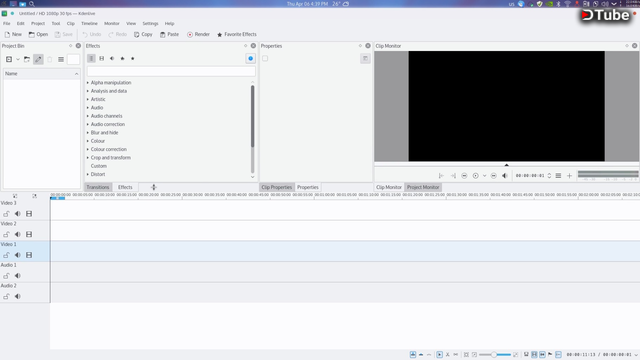Click the Copy toolbar button
Viewport: 640px width, 360px height.
(143, 34)
